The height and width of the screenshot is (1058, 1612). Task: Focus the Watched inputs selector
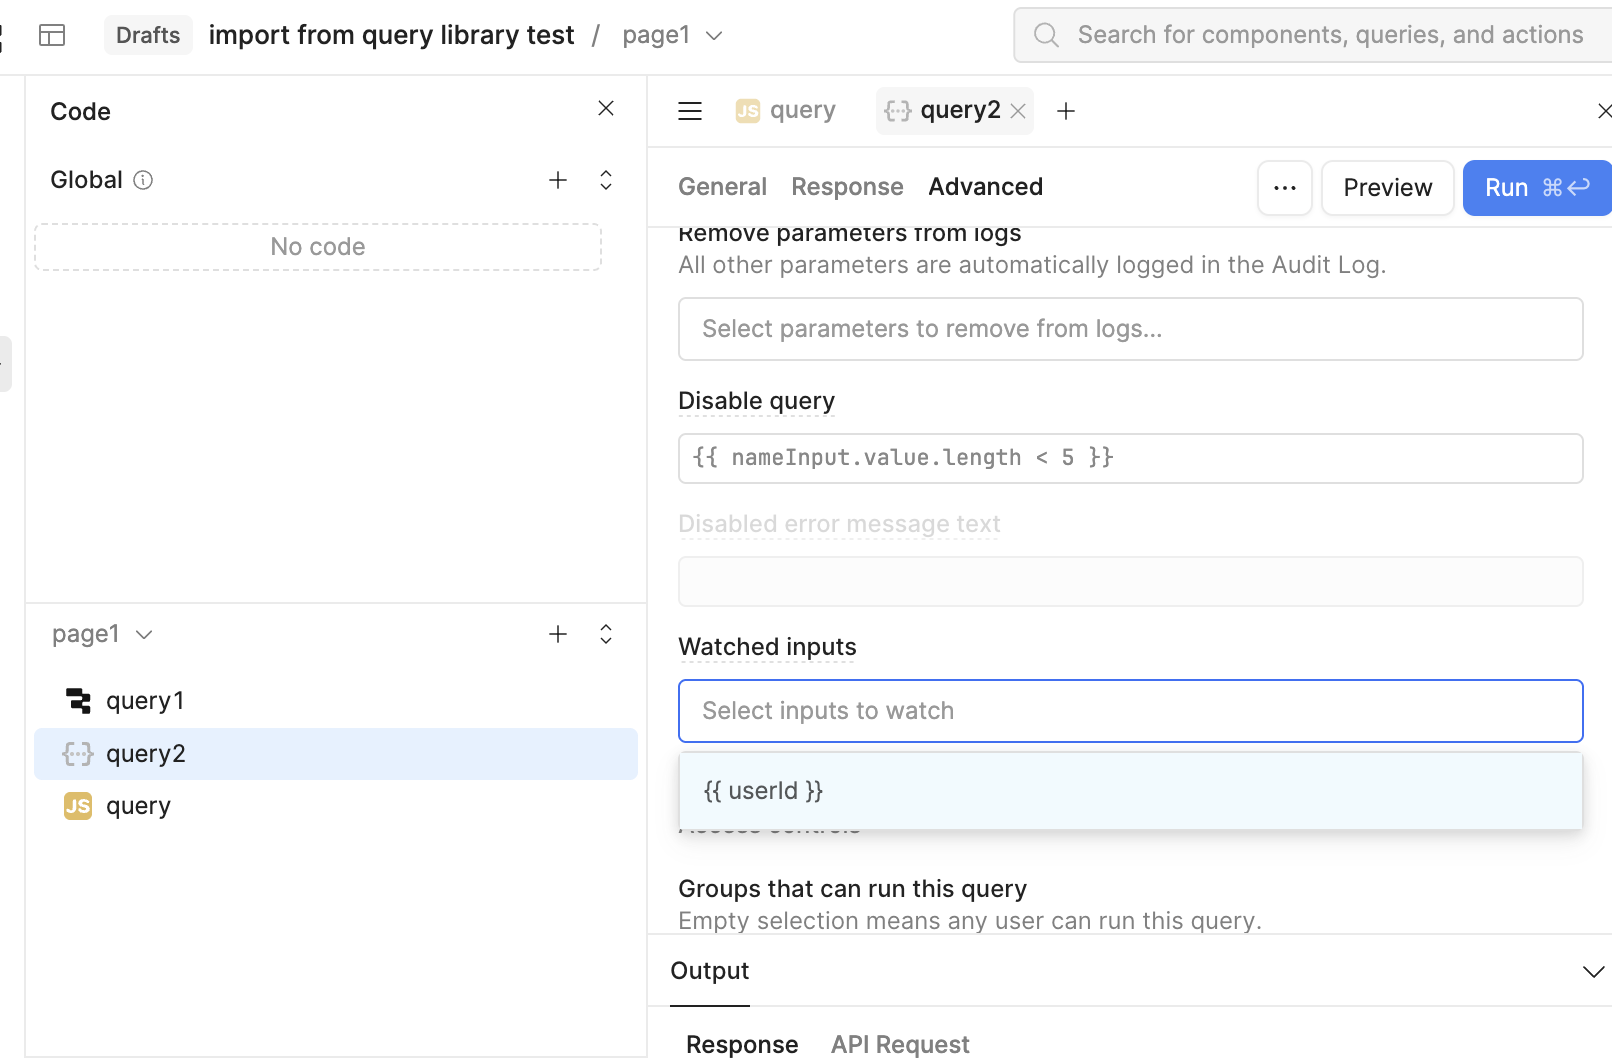[x=1131, y=711]
